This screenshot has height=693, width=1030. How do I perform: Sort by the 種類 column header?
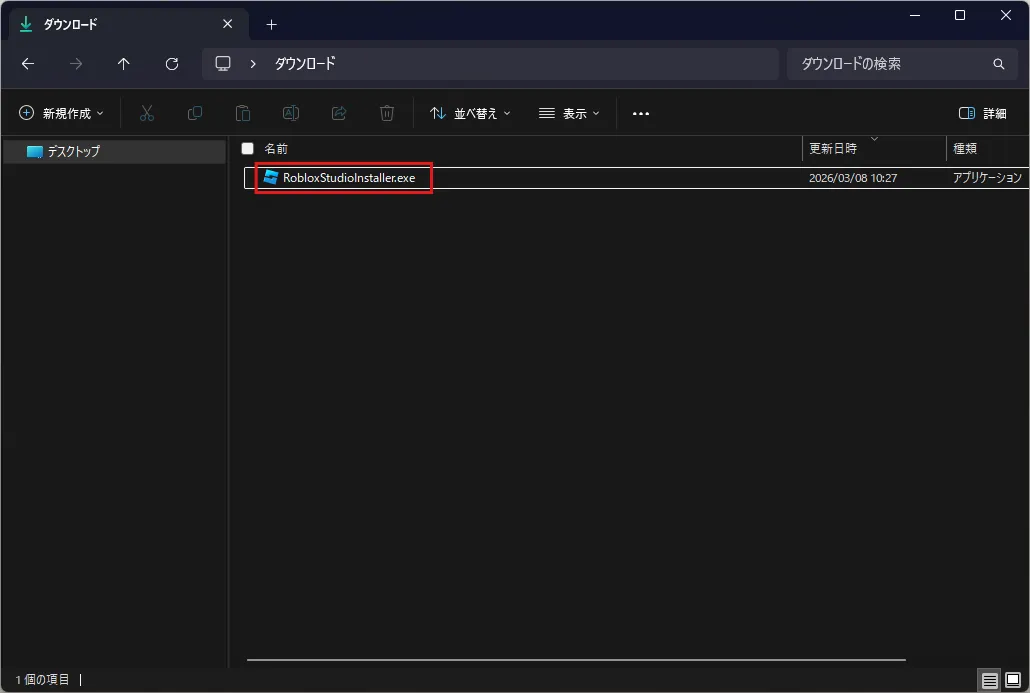point(964,148)
